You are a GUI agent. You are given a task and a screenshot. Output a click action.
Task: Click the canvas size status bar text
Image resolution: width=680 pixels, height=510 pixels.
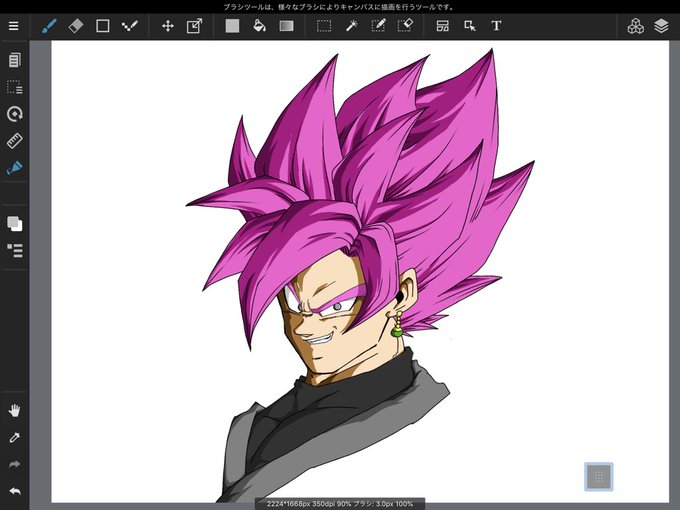point(340,504)
